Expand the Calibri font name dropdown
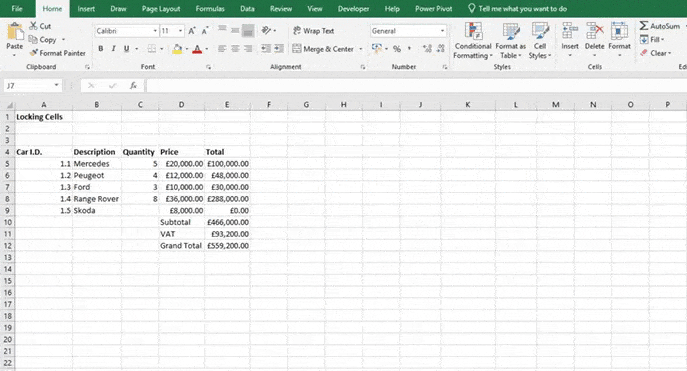The width and height of the screenshot is (687, 371). pos(155,31)
